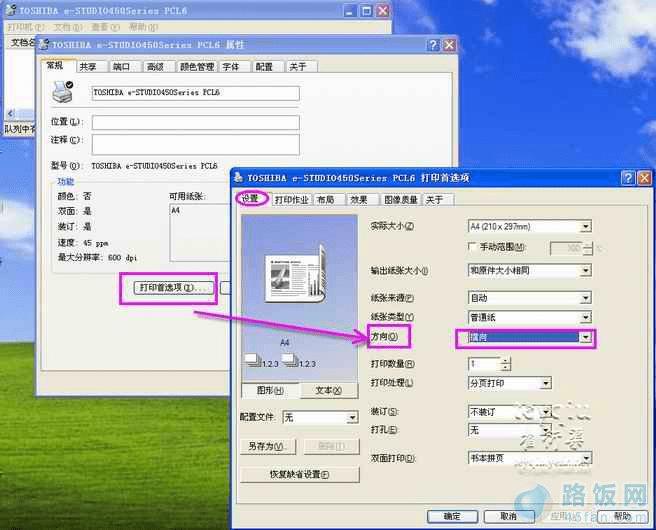This screenshot has width=656, height=530.
Task: Close the properties window
Action: pos(449,45)
